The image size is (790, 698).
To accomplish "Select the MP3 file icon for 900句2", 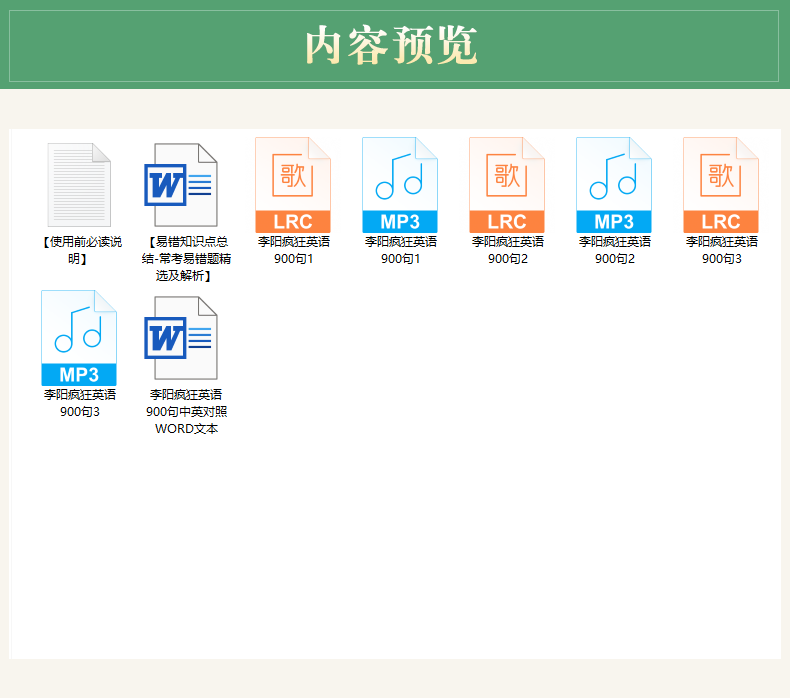I will [614, 185].
